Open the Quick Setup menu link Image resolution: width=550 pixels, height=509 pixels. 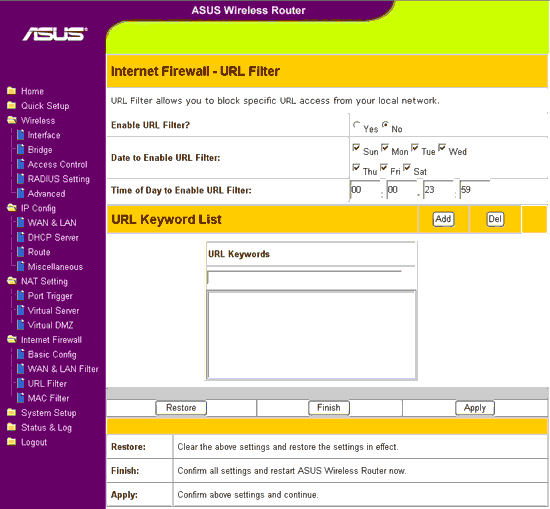[x=45, y=106]
